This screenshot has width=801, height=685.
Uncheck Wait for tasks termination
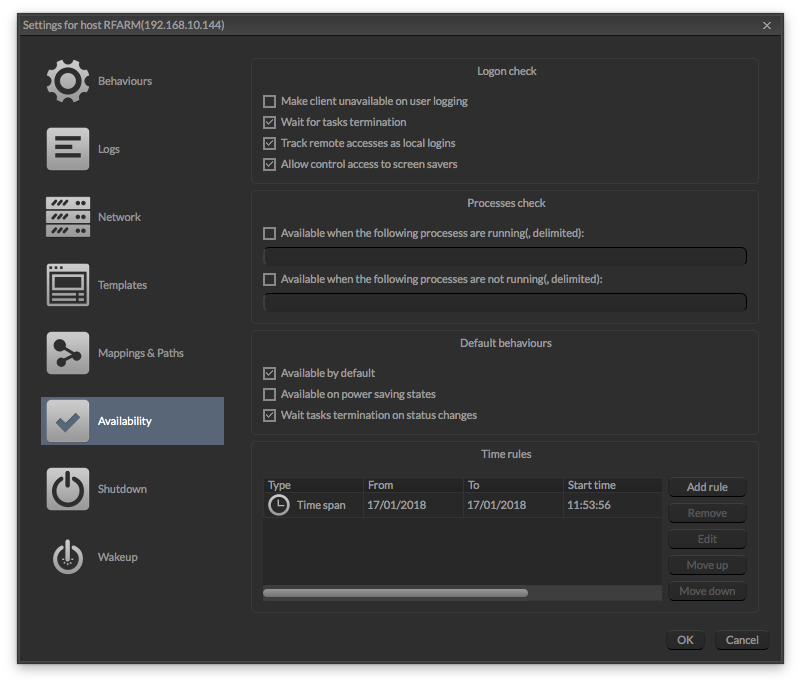click(269, 122)
